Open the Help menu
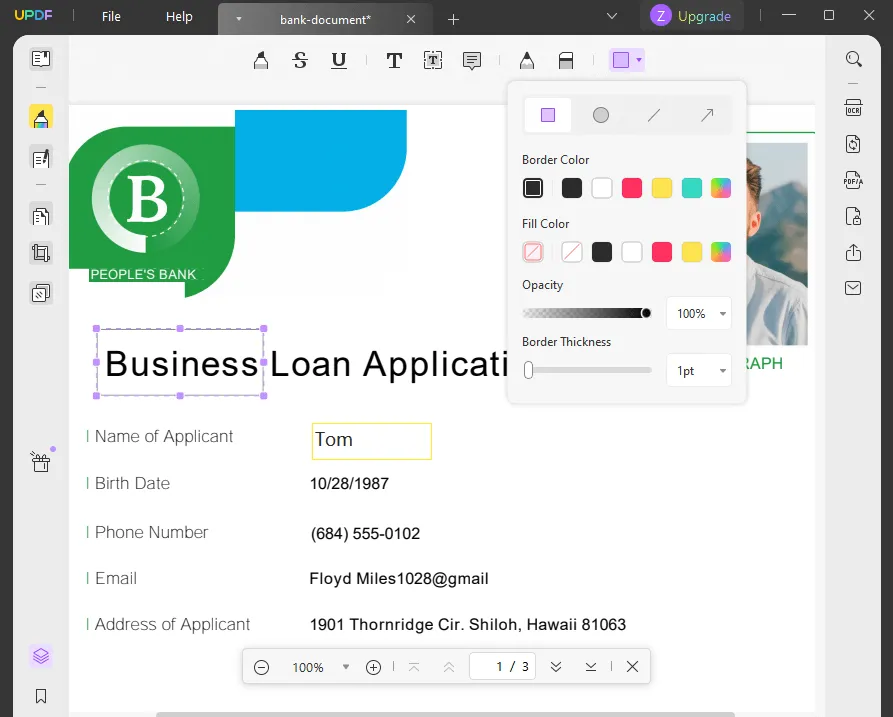 click(179, 17)
